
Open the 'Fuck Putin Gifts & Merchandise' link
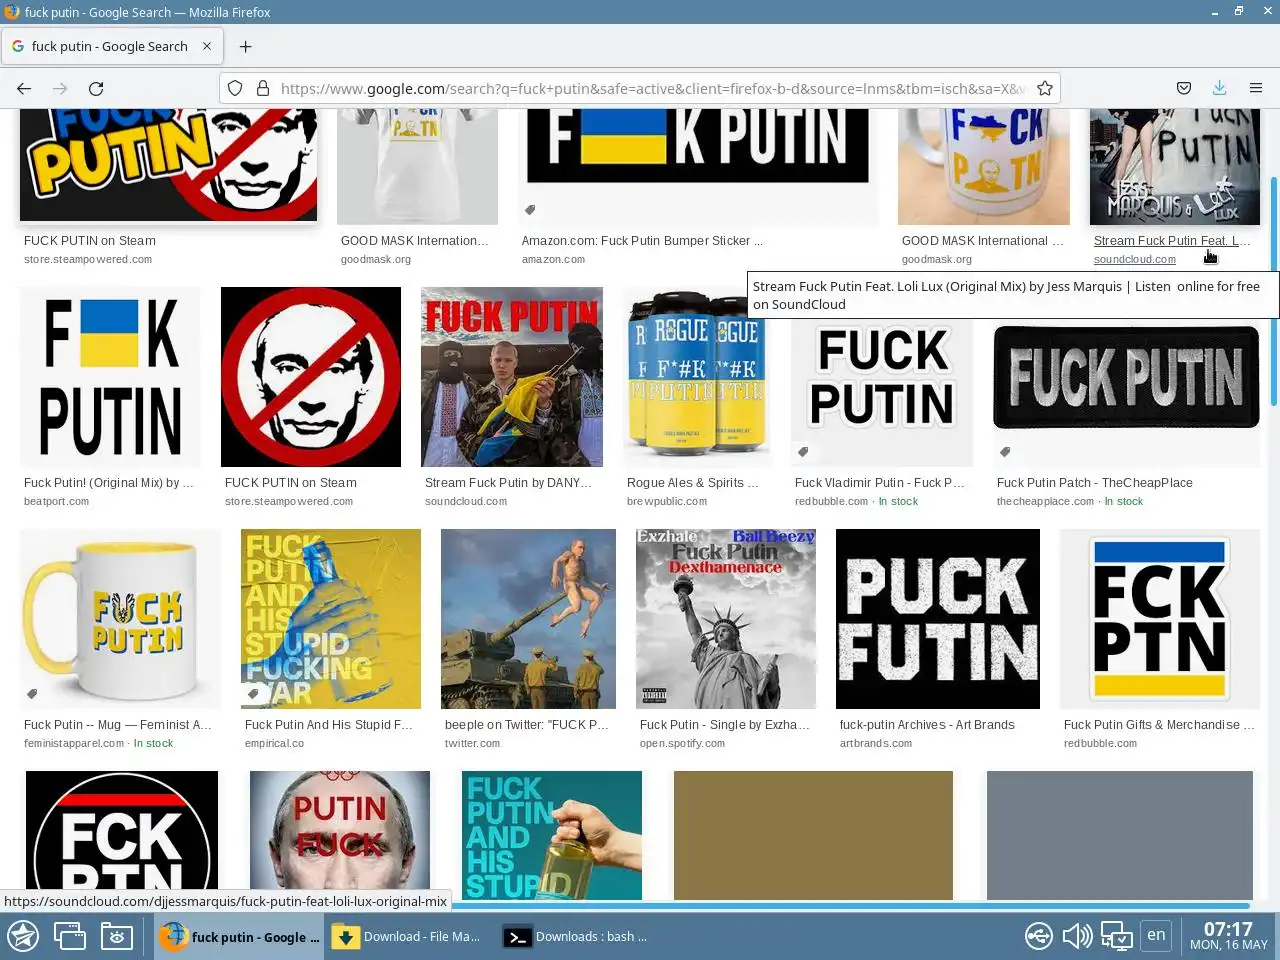1159,724
